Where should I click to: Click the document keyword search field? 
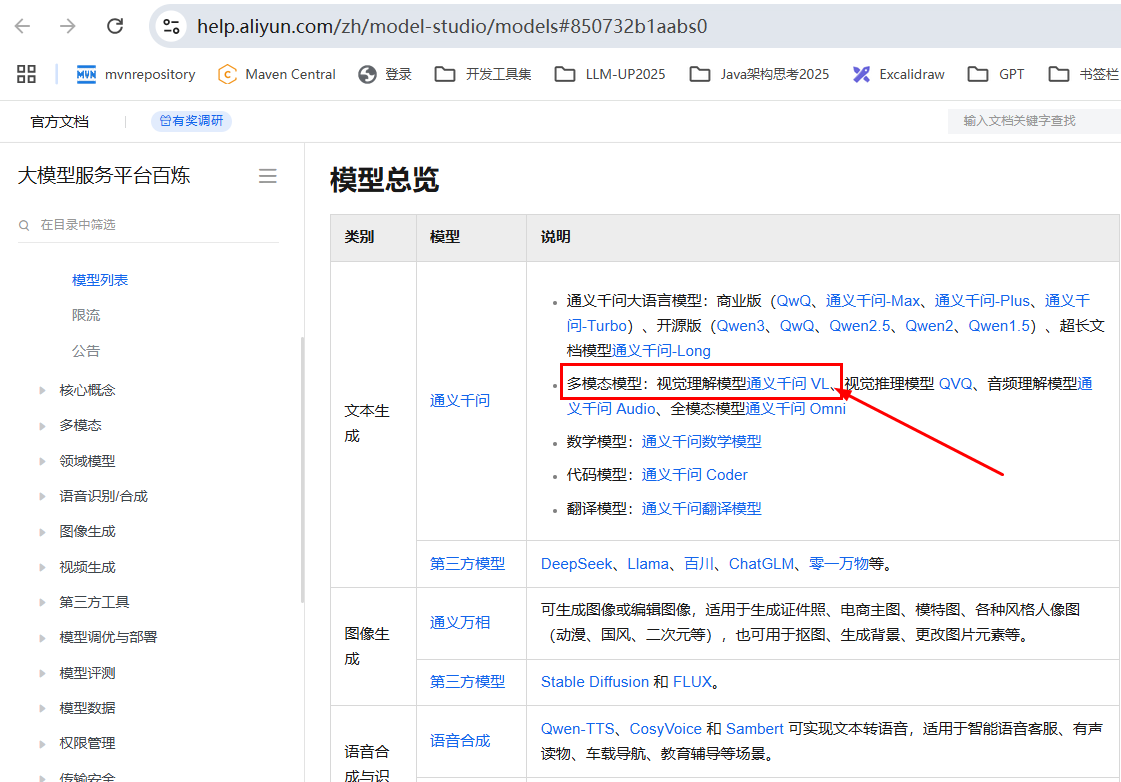[1030, 121]
